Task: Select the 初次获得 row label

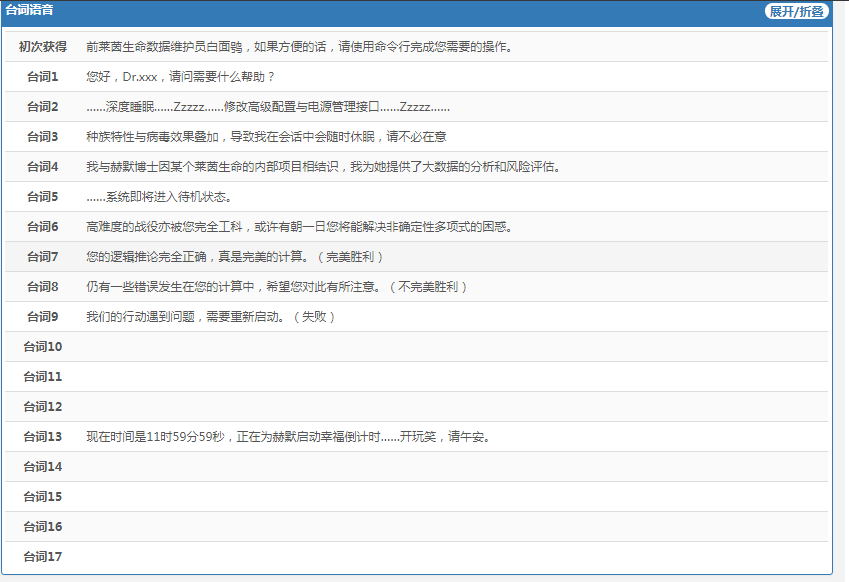Action: point(43,47)
